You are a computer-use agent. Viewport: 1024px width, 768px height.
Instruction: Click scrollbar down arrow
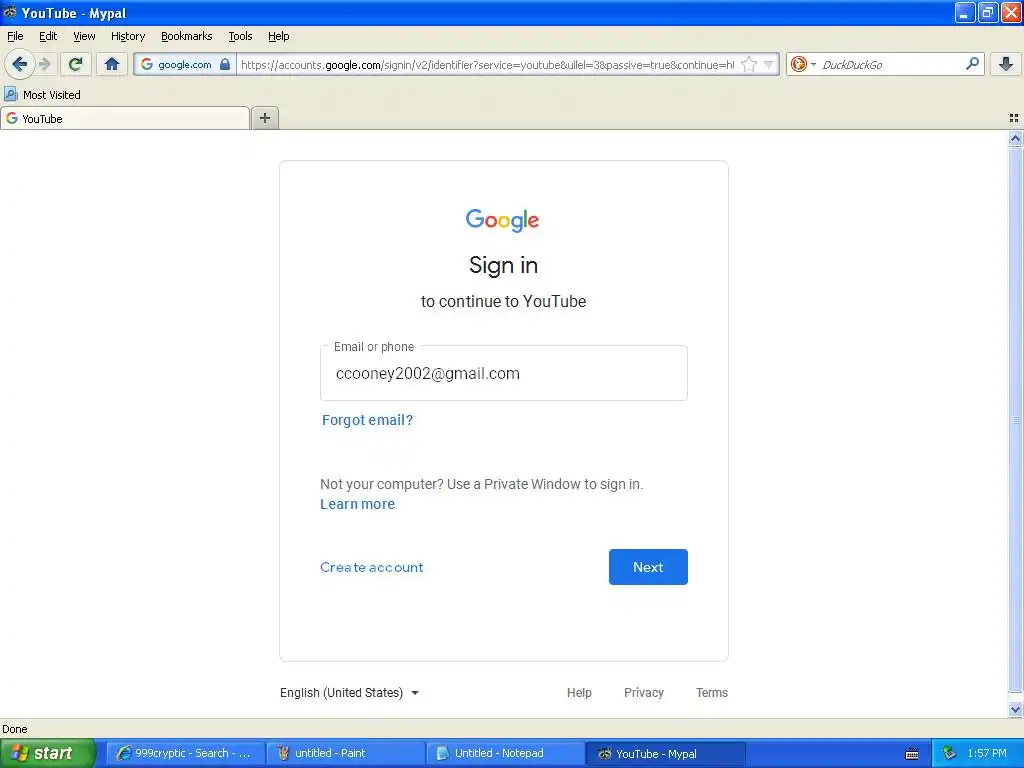pyautogui.click(x=1015, y=709)
